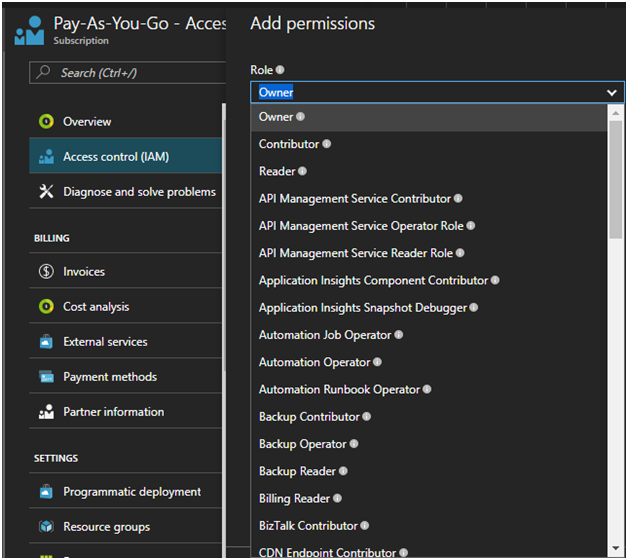Viewport: 628px width, 560px height.
Task: Click the role list scrollbar thumb
Action: click(x=616, y=179)
